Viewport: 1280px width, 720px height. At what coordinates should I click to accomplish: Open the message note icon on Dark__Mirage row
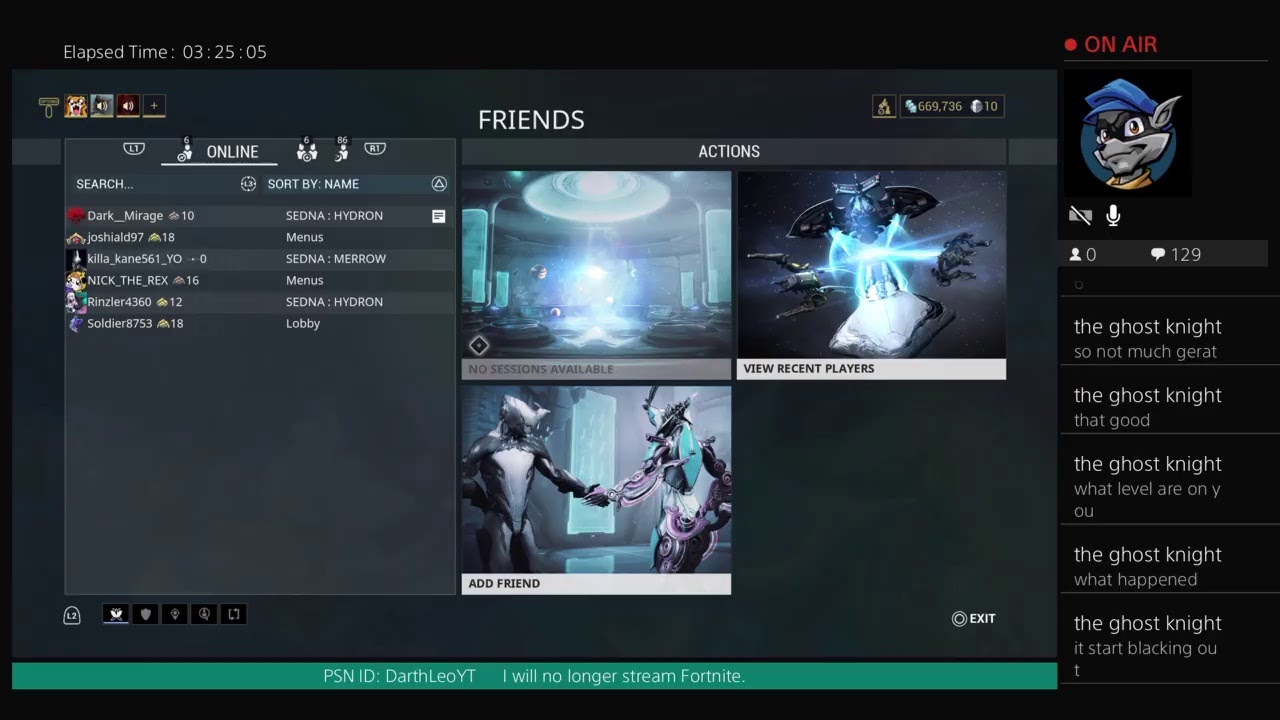point(438,216)
